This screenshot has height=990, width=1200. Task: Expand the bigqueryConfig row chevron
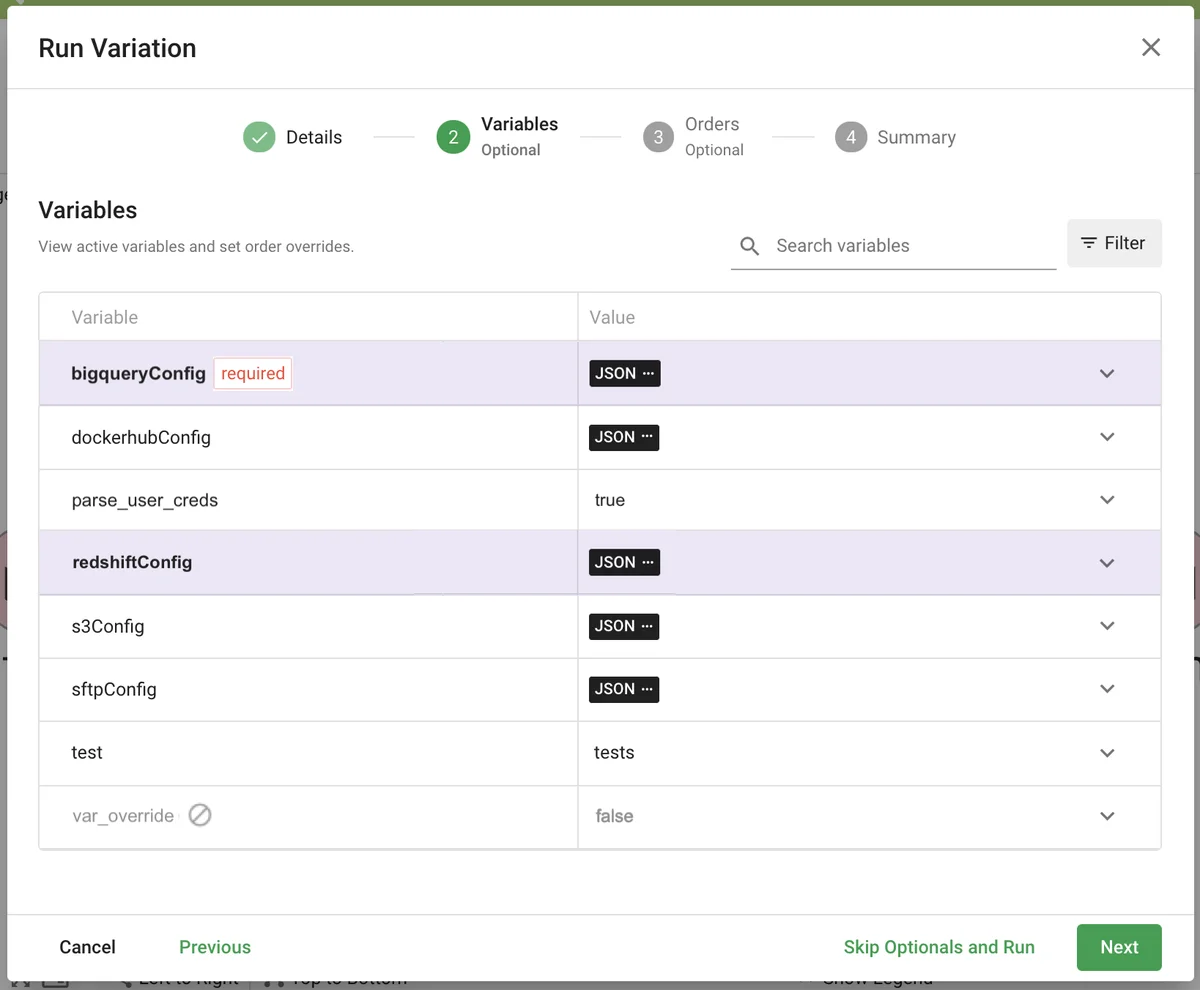tap(1107, 373)
